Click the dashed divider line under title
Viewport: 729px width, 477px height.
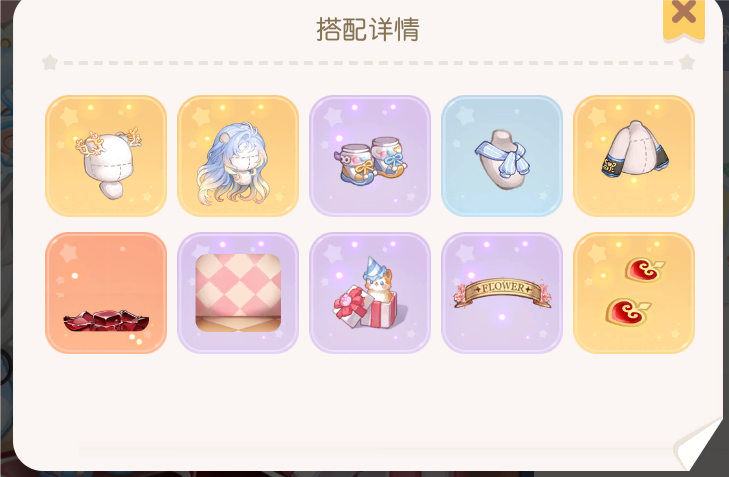[x=368, y=63]
